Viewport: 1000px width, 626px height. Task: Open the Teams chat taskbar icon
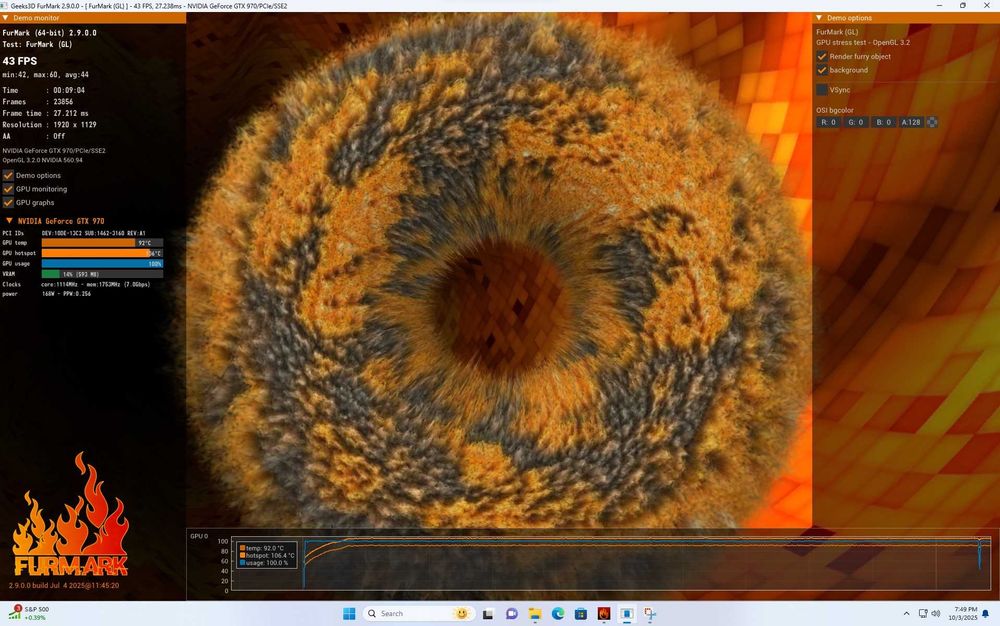tap(511, 614)
